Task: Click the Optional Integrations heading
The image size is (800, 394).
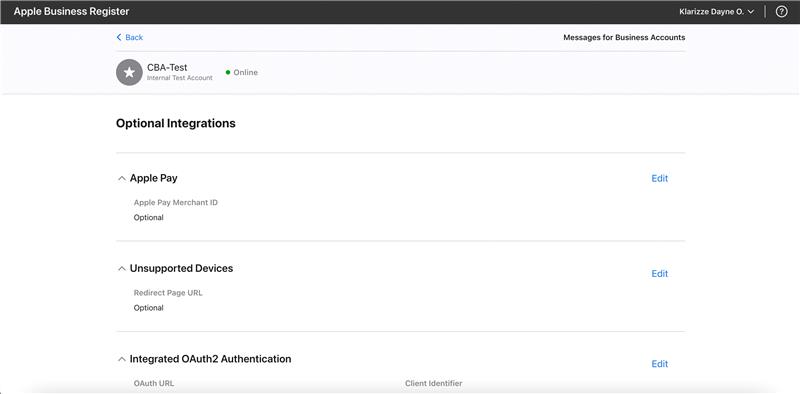Action: coord(176,124)
